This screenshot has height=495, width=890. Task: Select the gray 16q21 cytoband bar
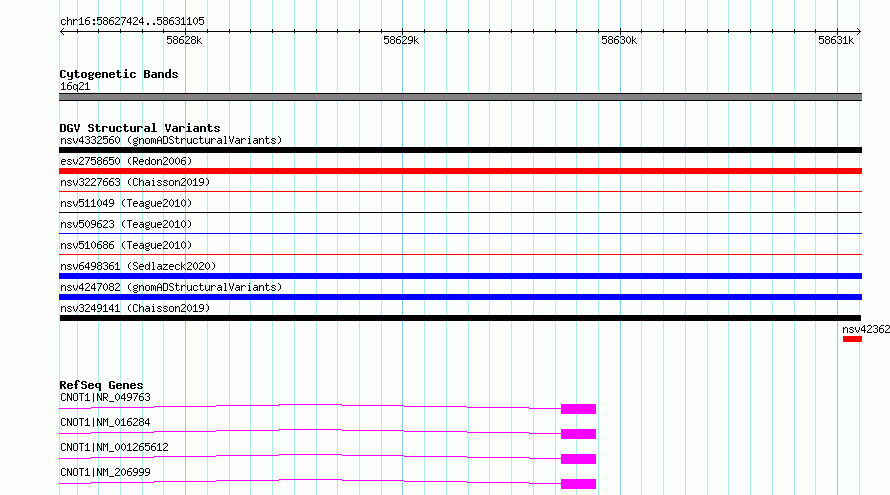pyautogui.click(x=460, y=97)
